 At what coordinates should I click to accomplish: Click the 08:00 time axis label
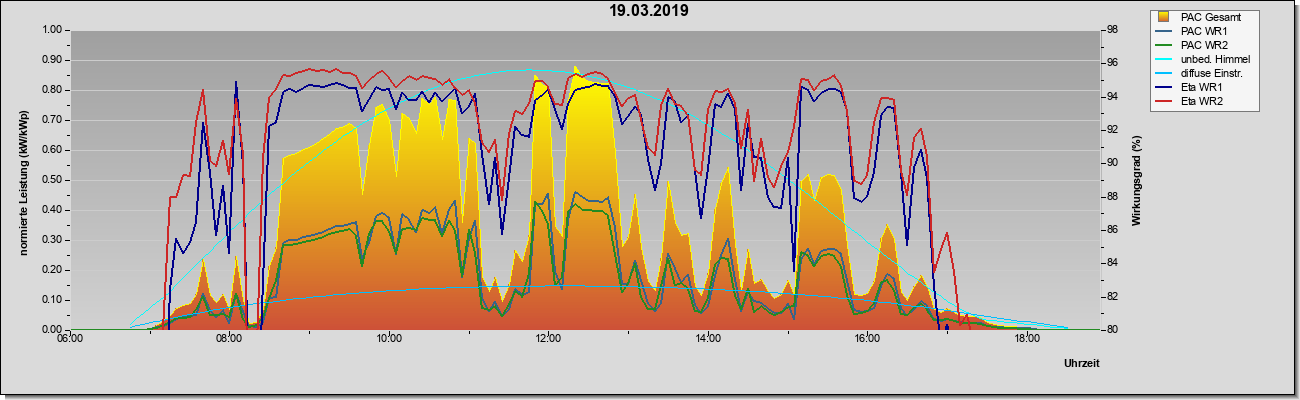(229, 340)
